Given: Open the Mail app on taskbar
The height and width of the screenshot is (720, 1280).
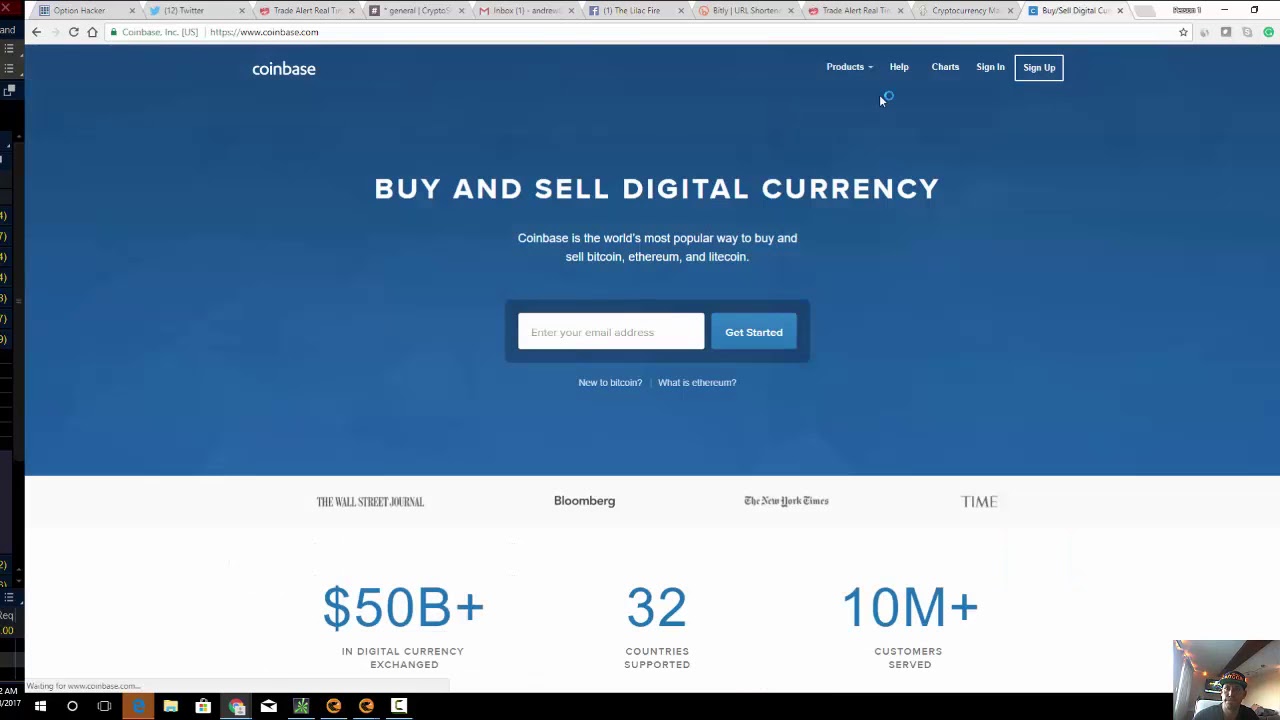Looking at the screenshot, I should coord(268,706).
